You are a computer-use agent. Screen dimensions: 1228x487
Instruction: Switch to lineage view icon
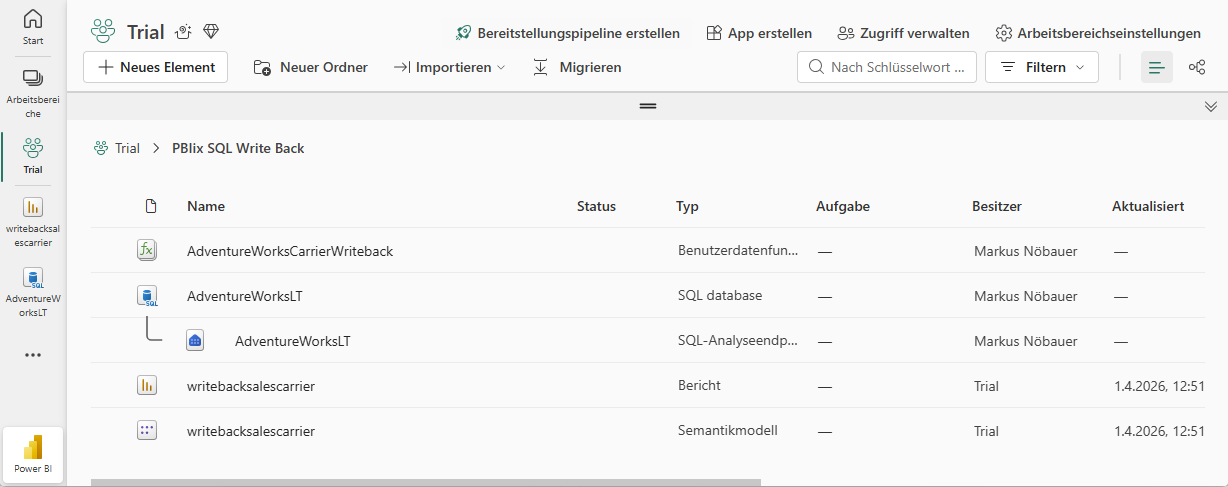tap(1196, 67)
